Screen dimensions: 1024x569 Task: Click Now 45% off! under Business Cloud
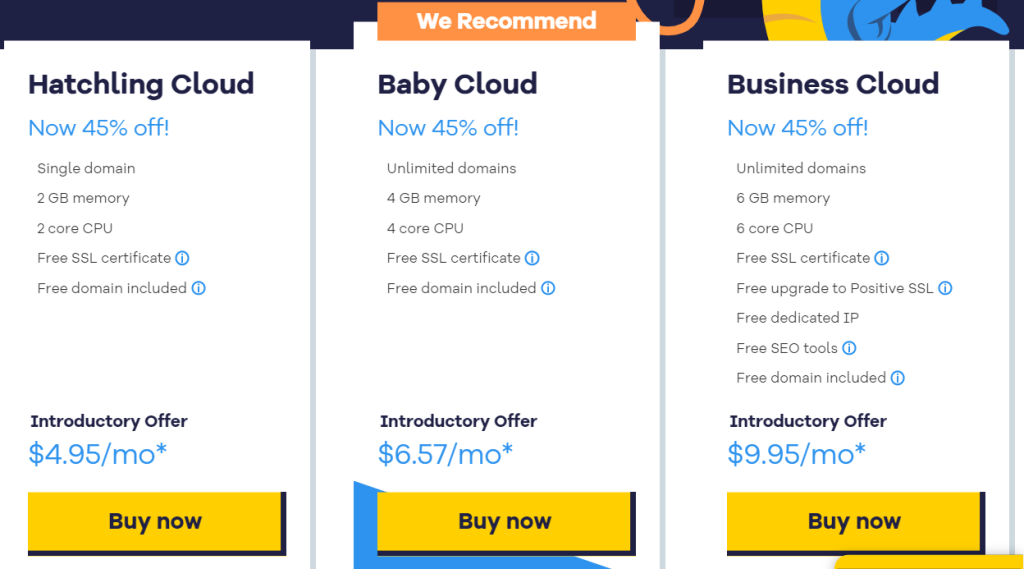(x=798, y=128)
